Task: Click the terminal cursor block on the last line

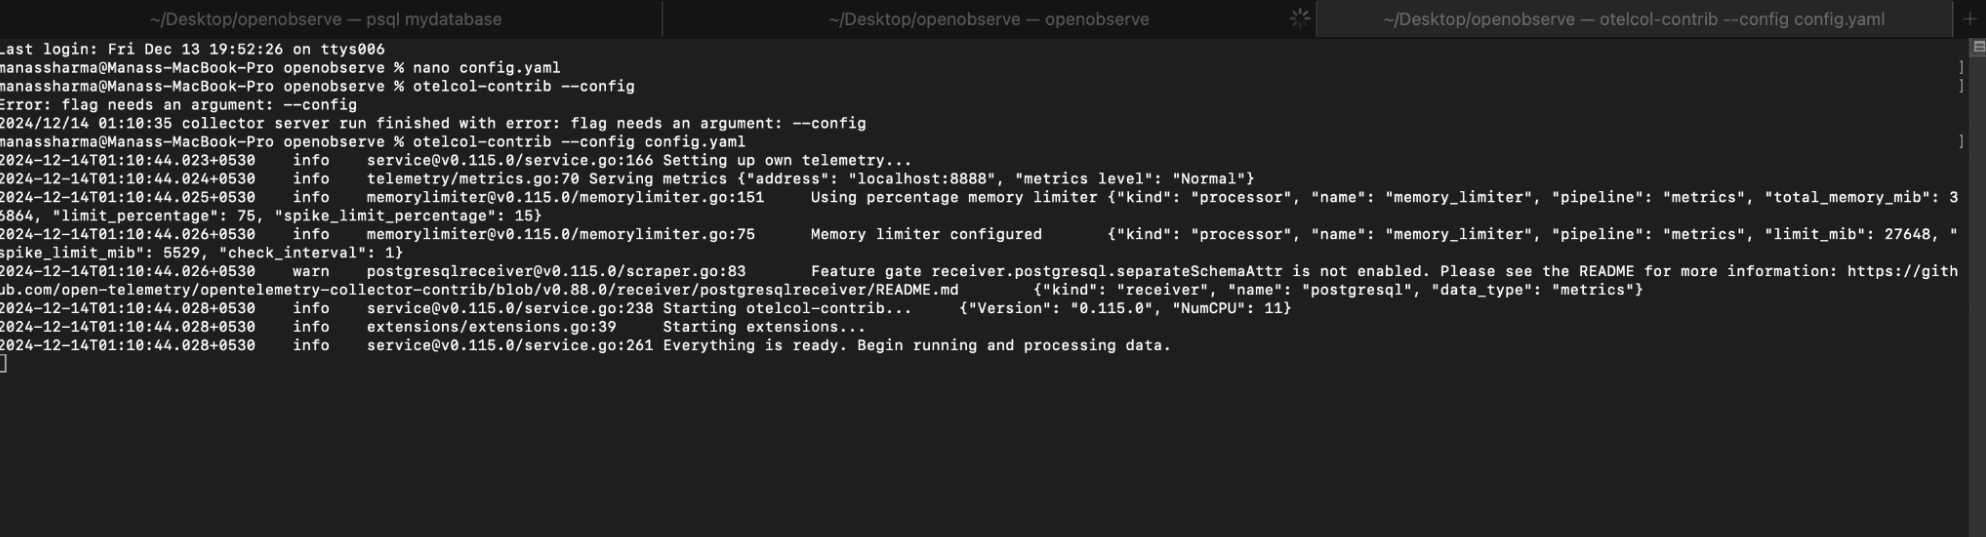Action: (3, 364)
